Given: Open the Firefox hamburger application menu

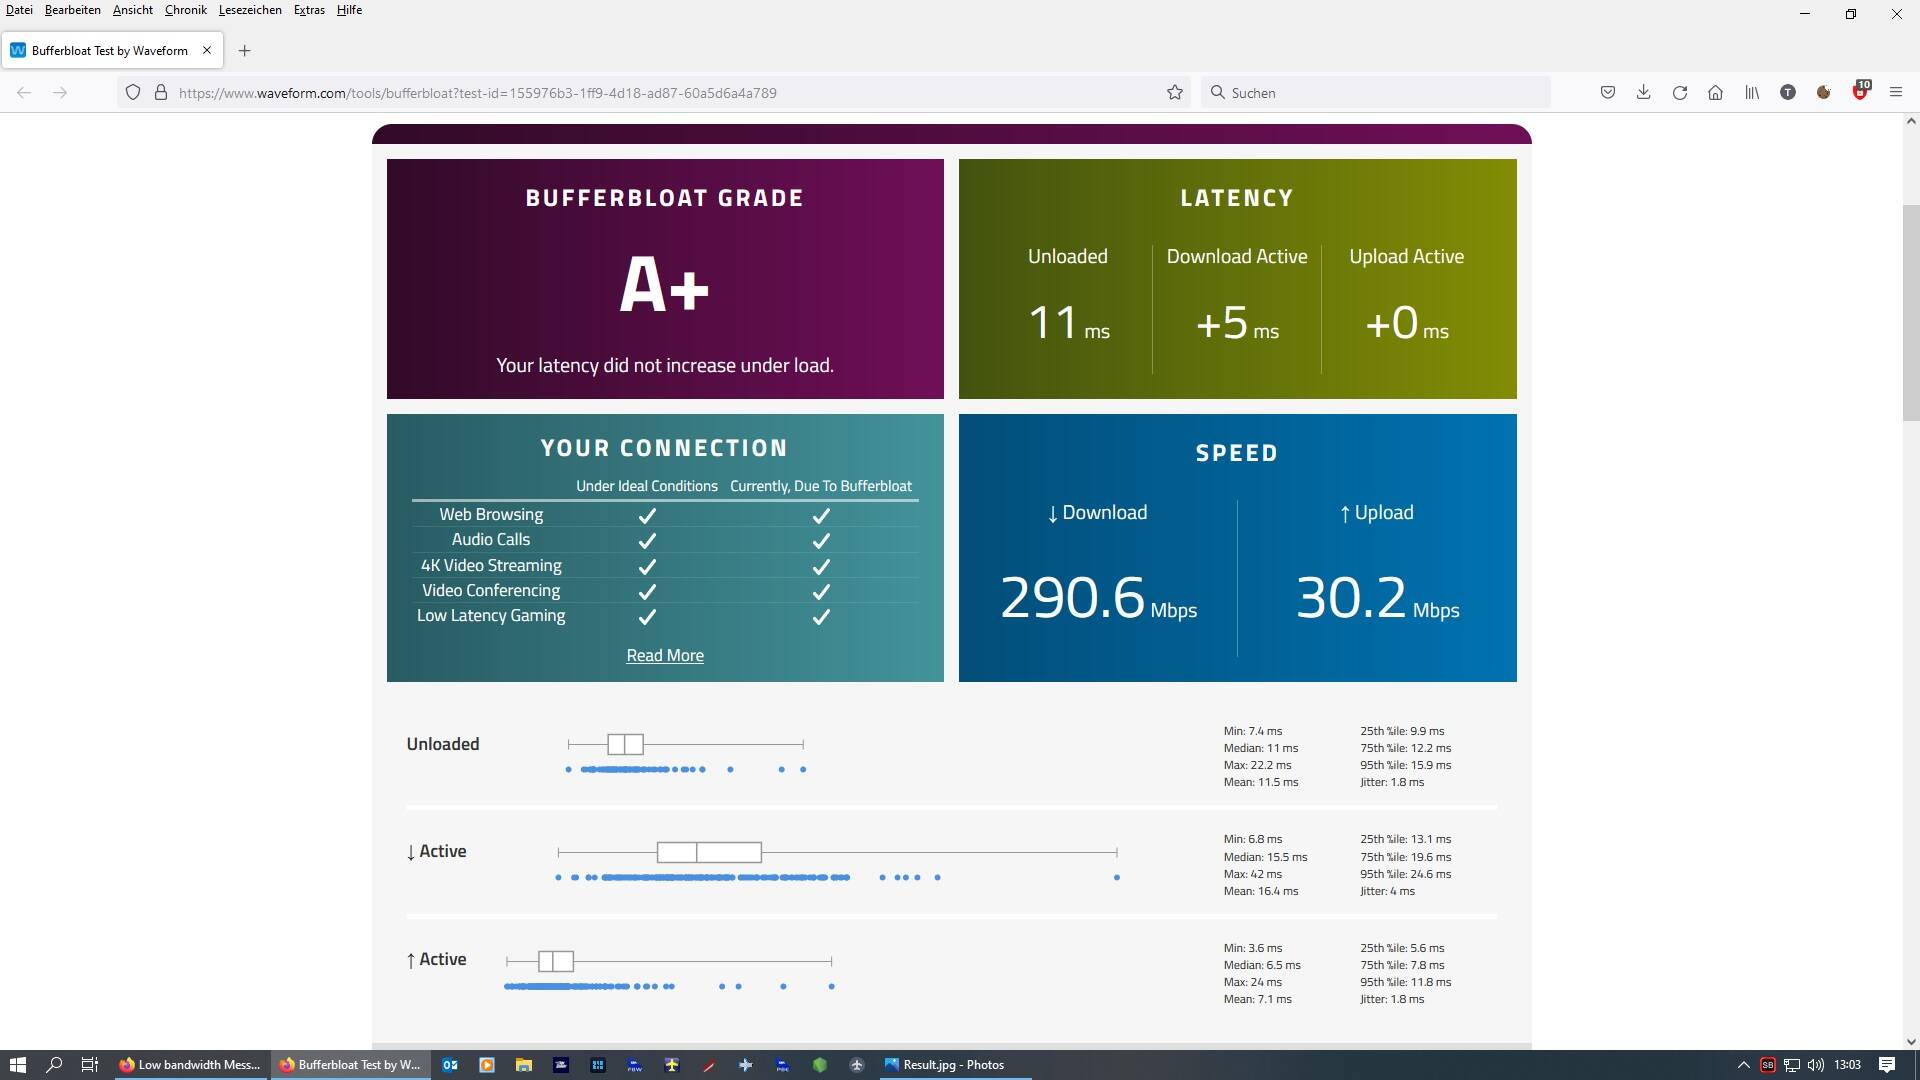Looking at the screenshot, I should (1896, 92).
